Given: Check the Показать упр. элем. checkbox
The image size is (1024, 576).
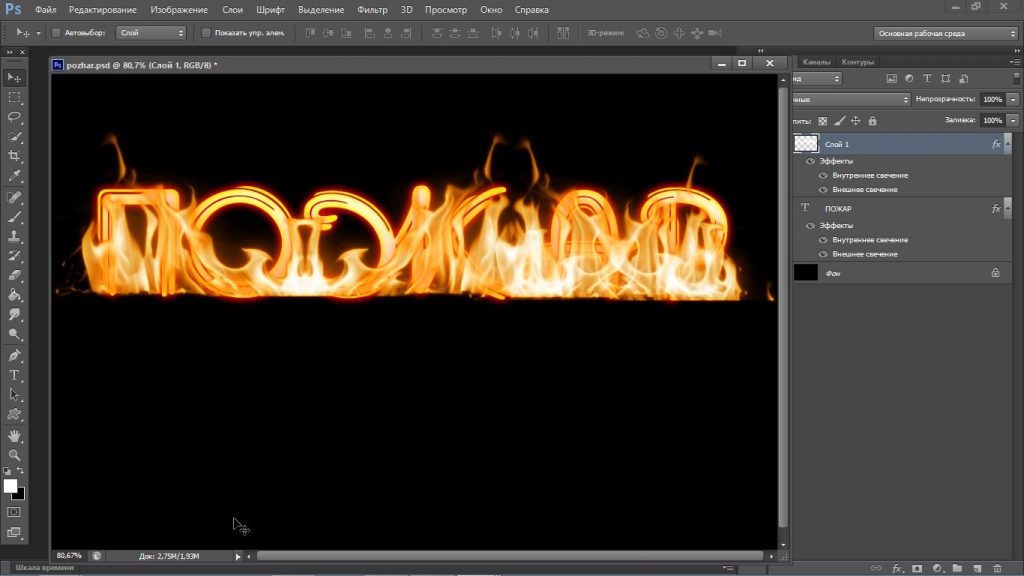Looking at the screenshot, I should pyautogui.click(x=206, y=33).
